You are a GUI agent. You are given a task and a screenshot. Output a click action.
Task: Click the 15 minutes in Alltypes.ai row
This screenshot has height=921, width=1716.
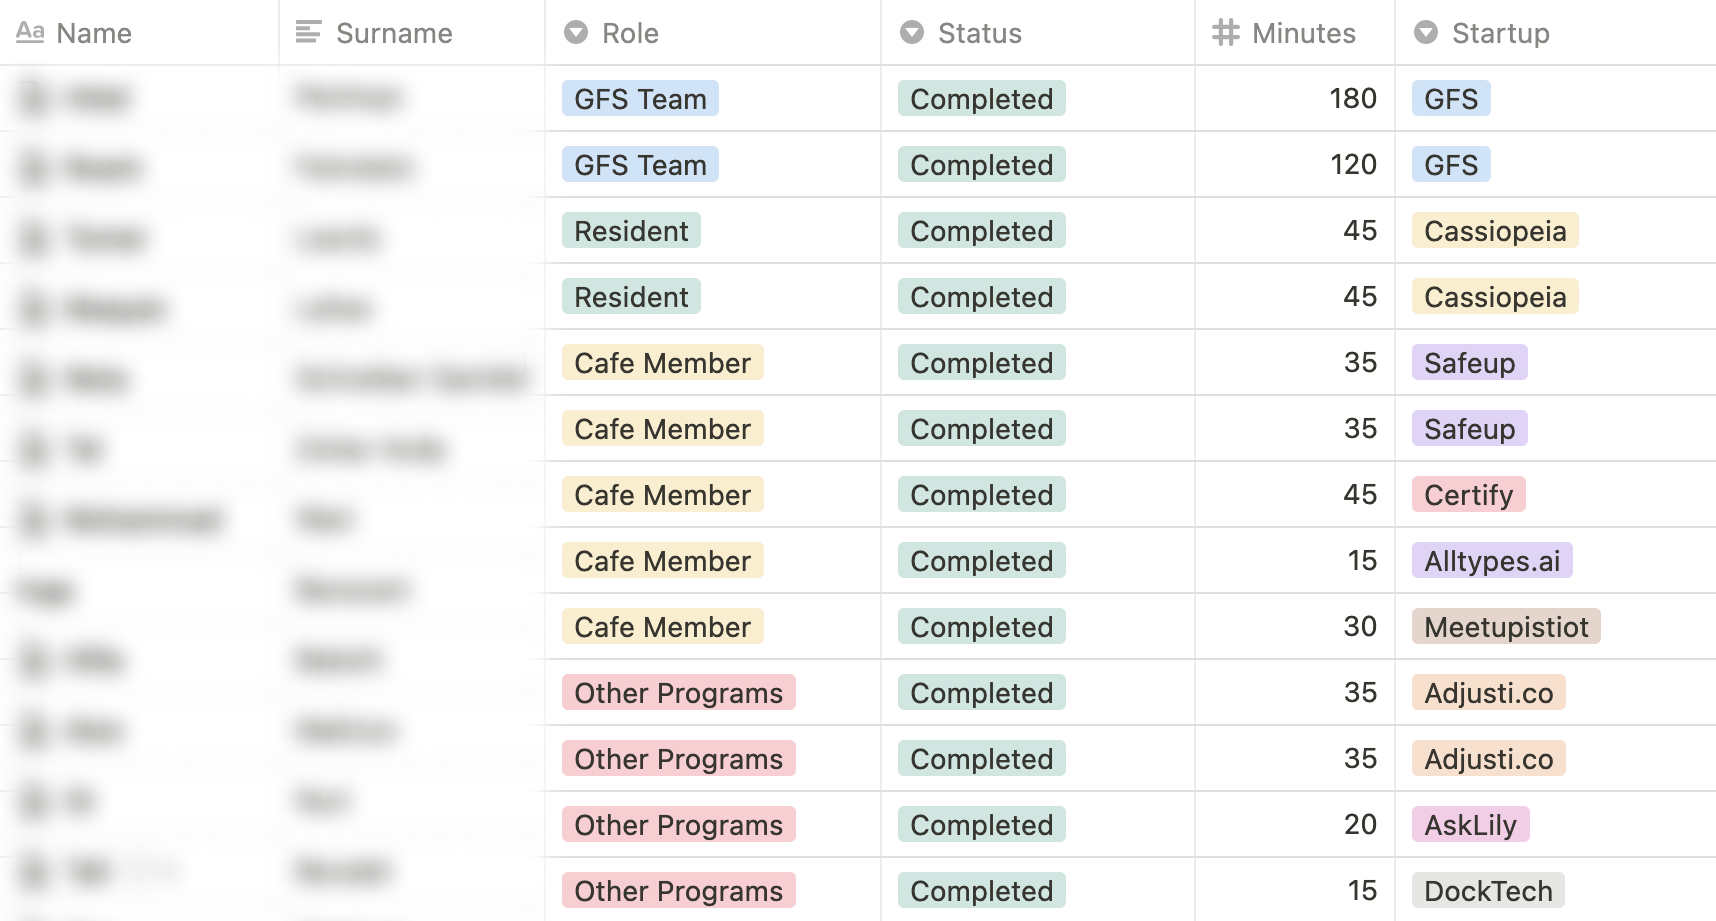coord(1362,560)
